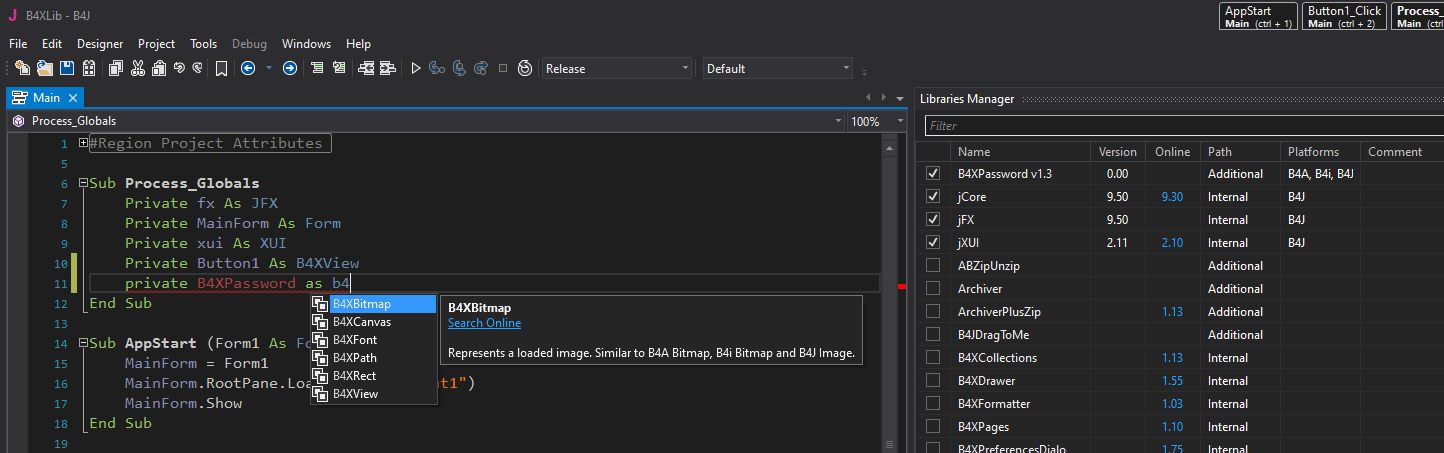Navigate forward with the blue arrow
This screenshot has width=1444, height=453.
290,68
